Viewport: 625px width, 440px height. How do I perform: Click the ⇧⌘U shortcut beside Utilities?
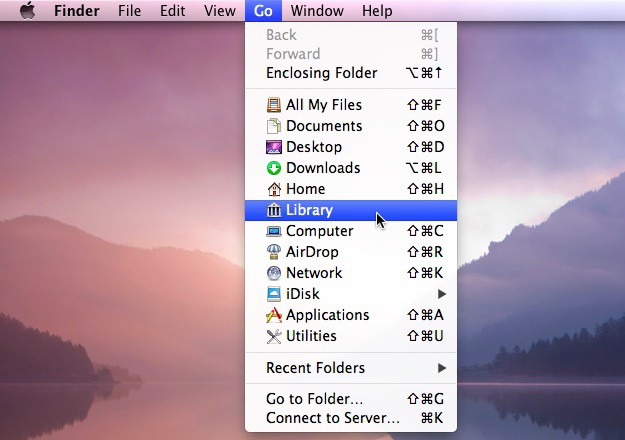click(x=425, y=336)
